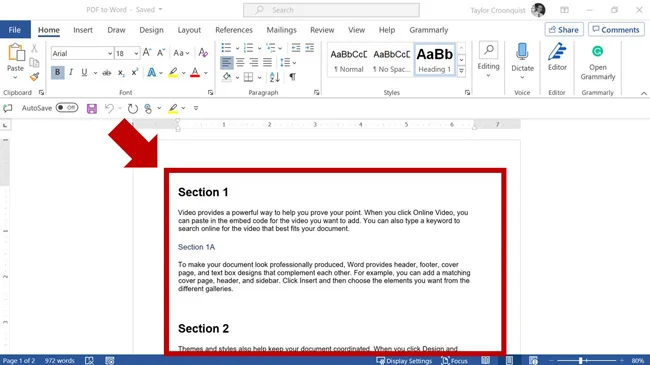Shrink font size icon

[161, 53]
